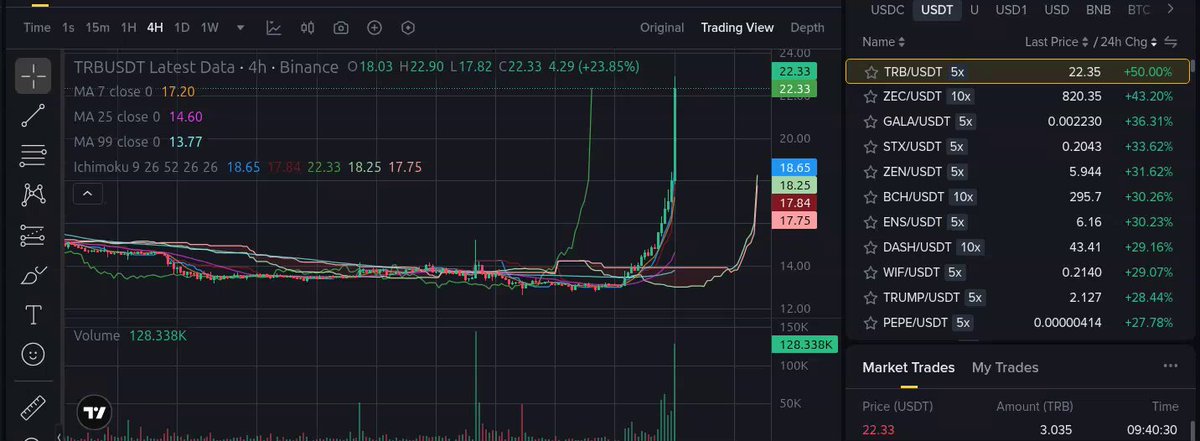
Task: Favorite TRB/USDT with its star
Action: tap(870, 72)
